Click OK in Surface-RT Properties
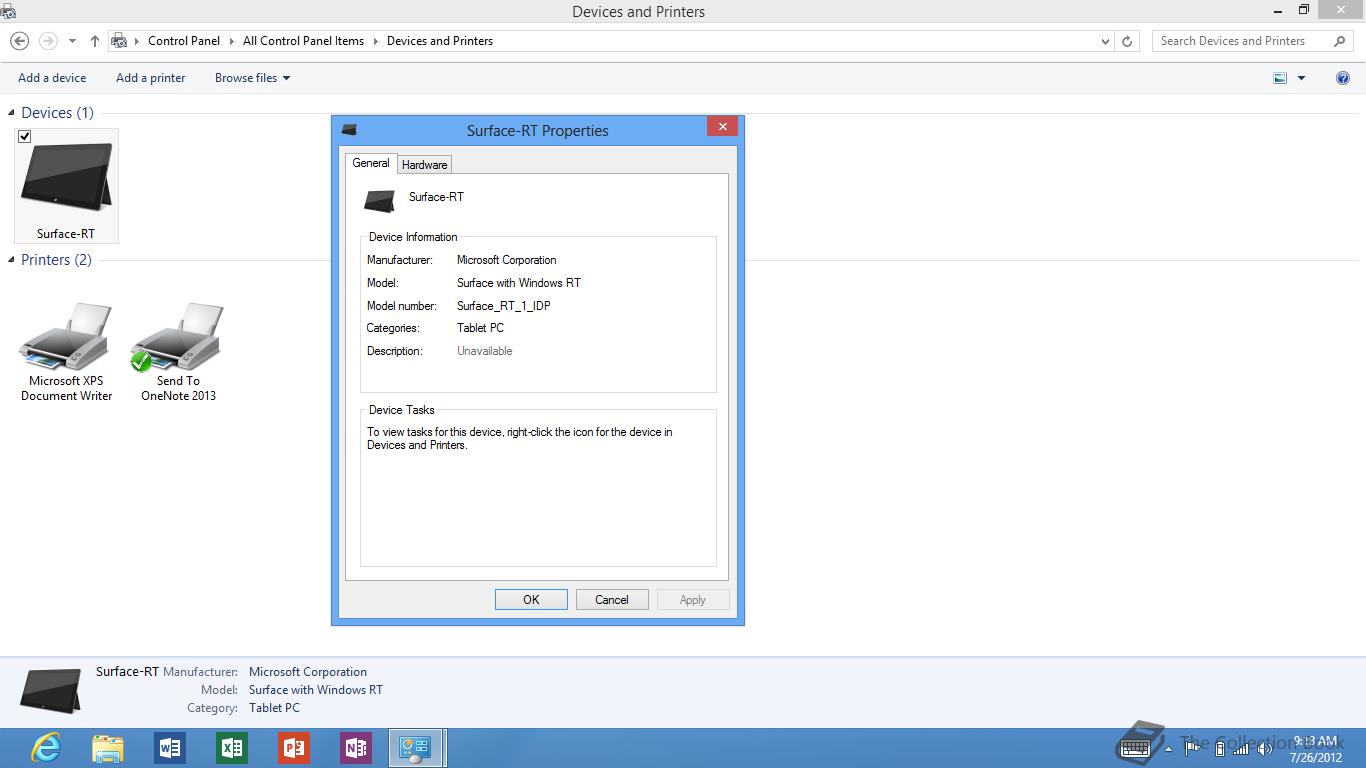This screenshot has width=1366, height=768. [531, 600]
